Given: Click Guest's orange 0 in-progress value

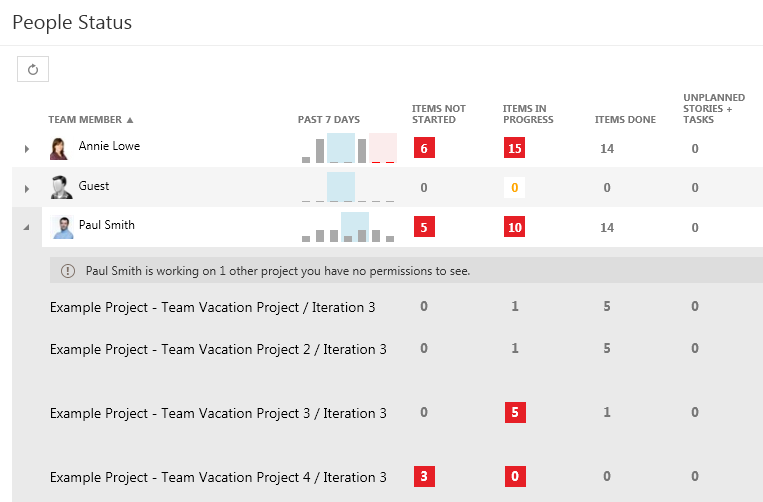Looking at the screenshot, I should 514,188.
